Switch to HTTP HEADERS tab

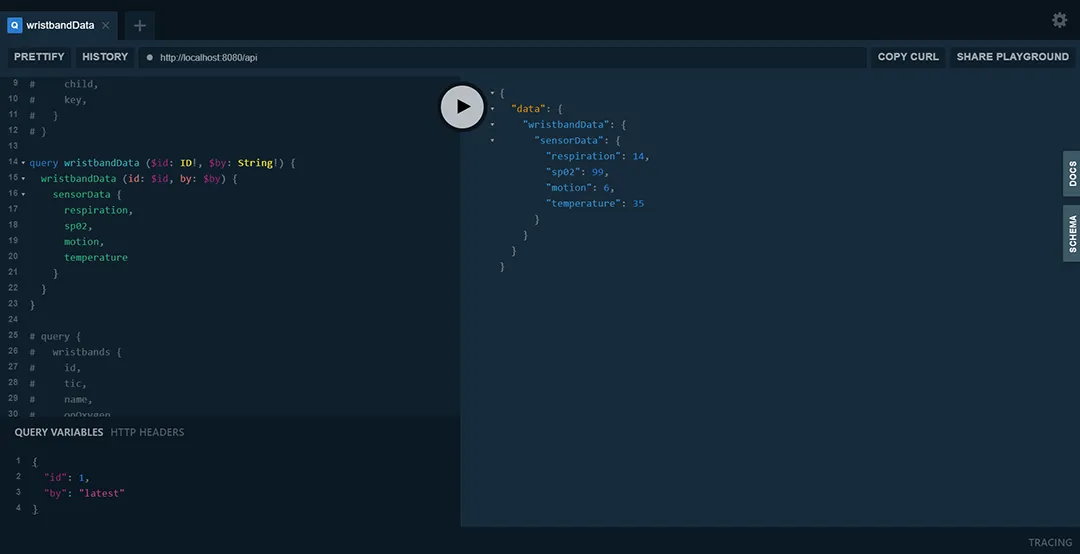[147, 432]
